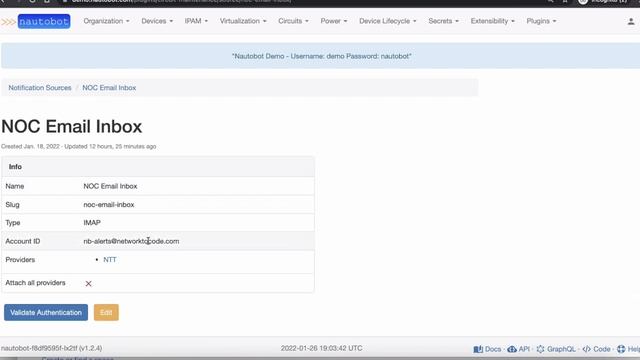Open the GraphQL link text in footer
640x360 pixels.
point(561,349)
